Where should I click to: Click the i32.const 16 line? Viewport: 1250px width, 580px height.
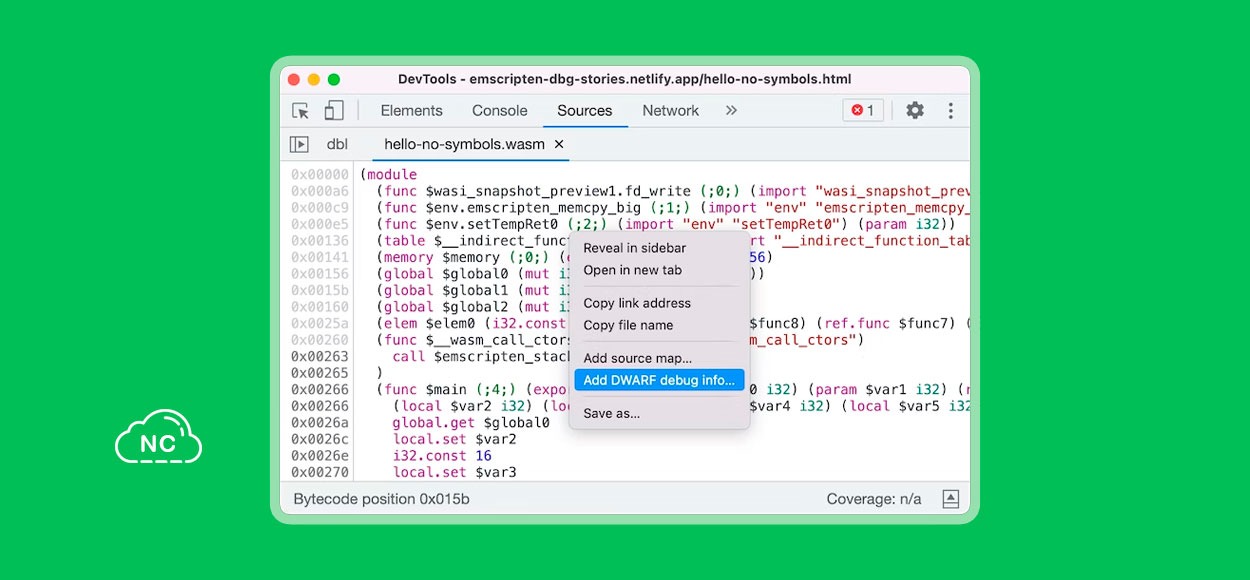442,456
